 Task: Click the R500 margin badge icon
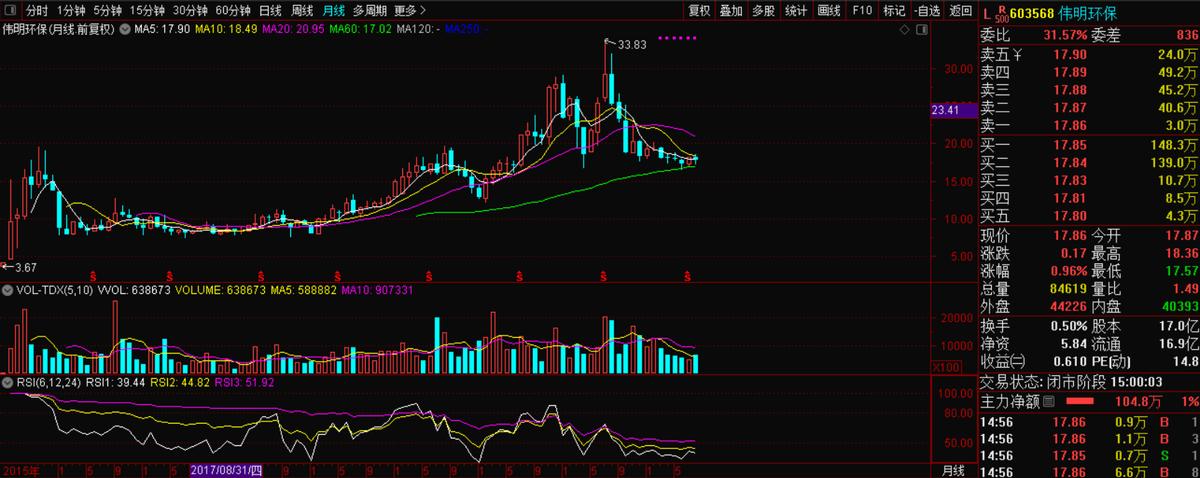(1001, 14)
